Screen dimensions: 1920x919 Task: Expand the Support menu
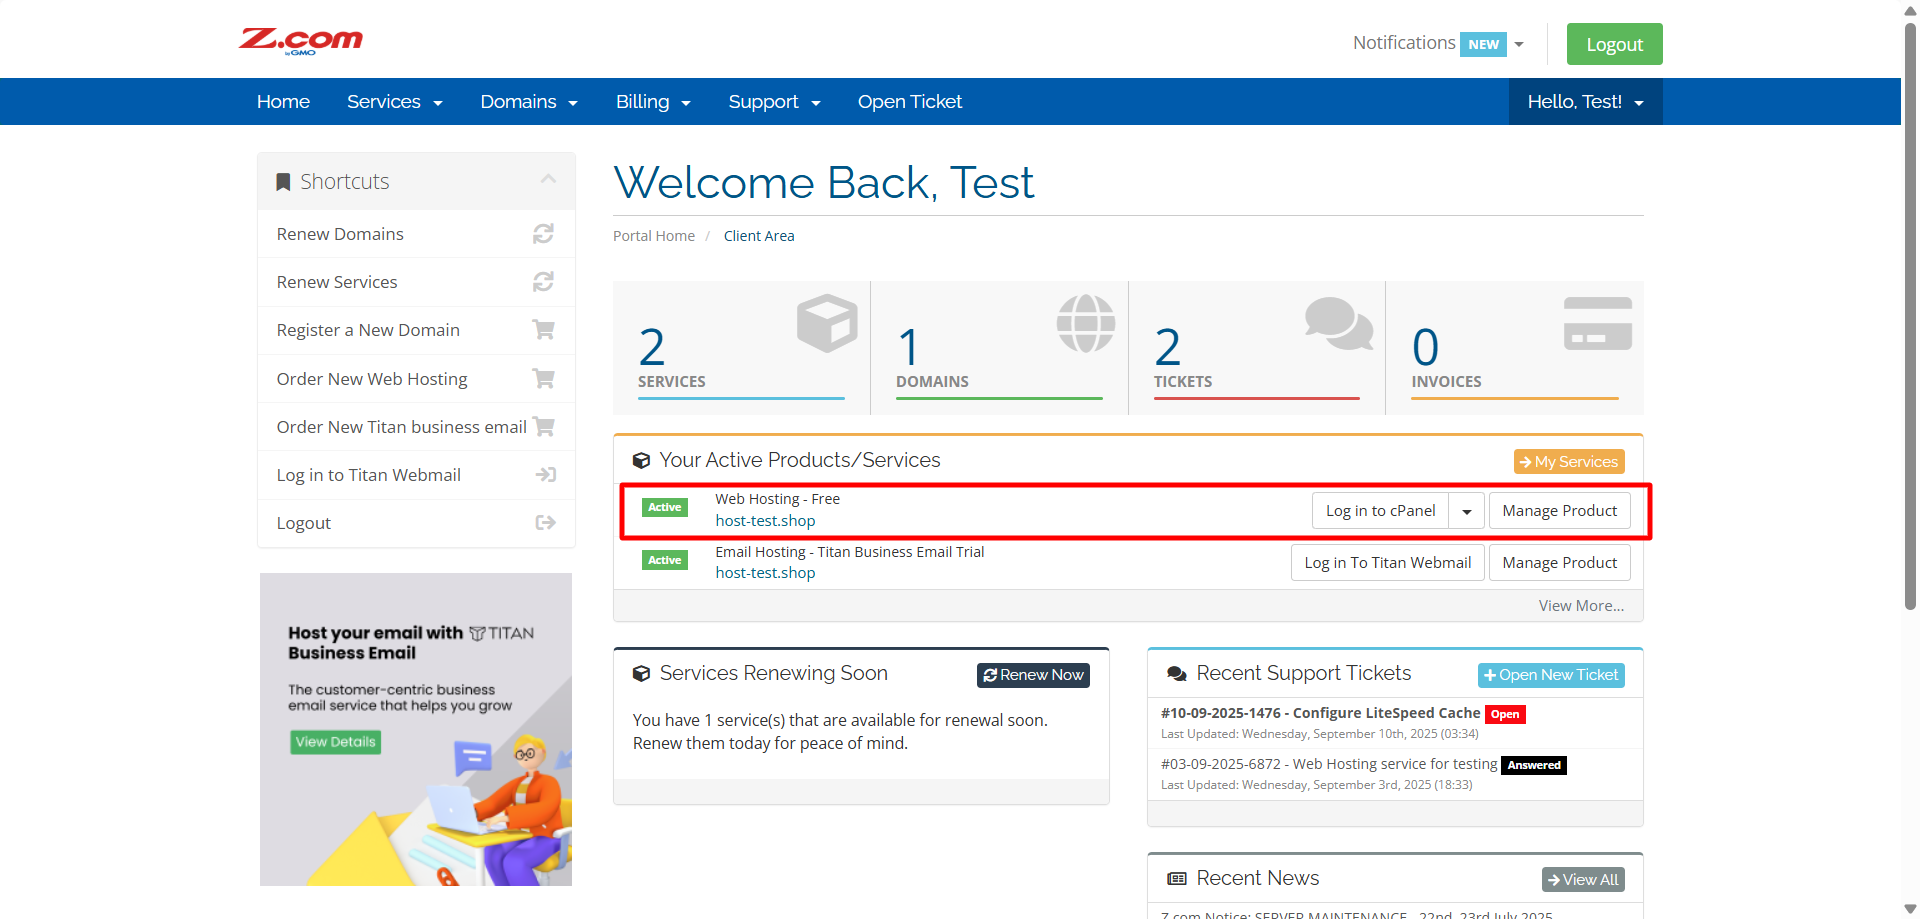[x=775, y=101]
